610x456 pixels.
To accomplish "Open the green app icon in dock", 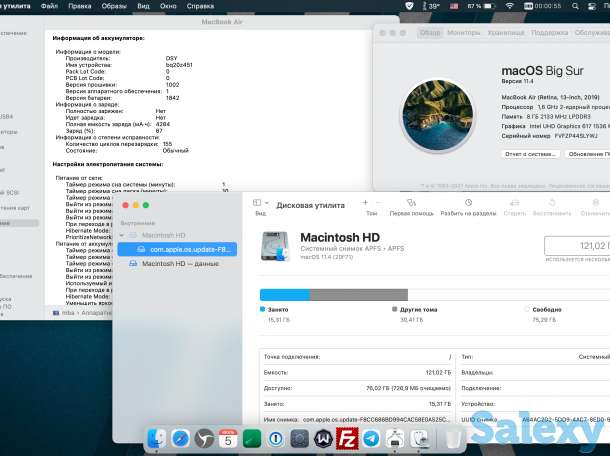I will [x=252, y=439].
